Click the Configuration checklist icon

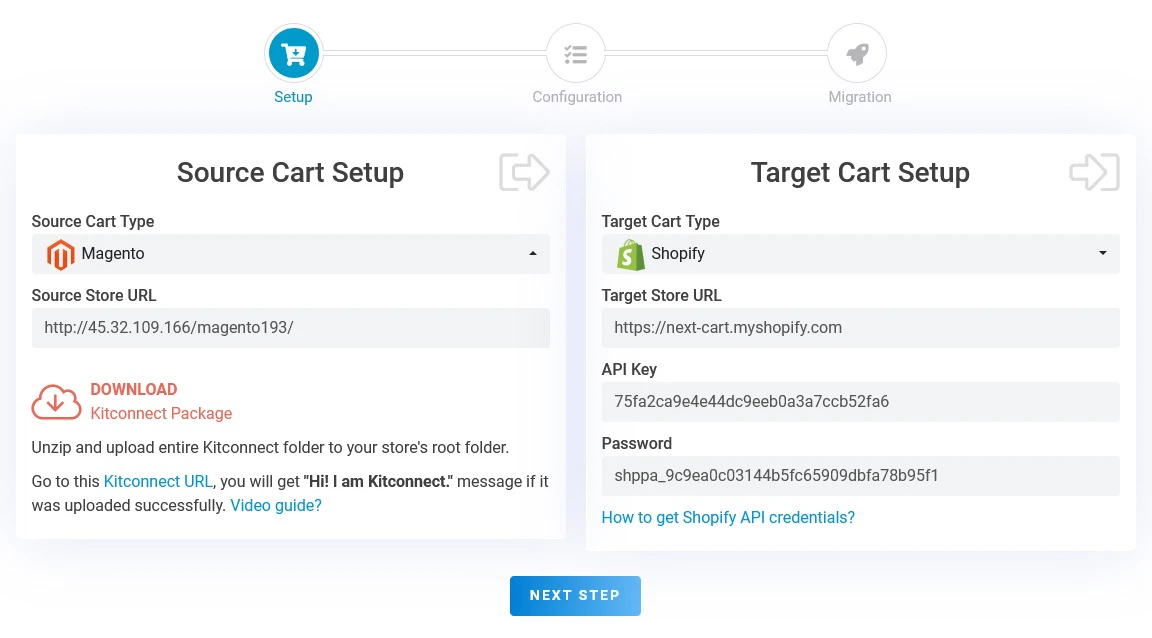pyautogui.click(x=576, y=52)
